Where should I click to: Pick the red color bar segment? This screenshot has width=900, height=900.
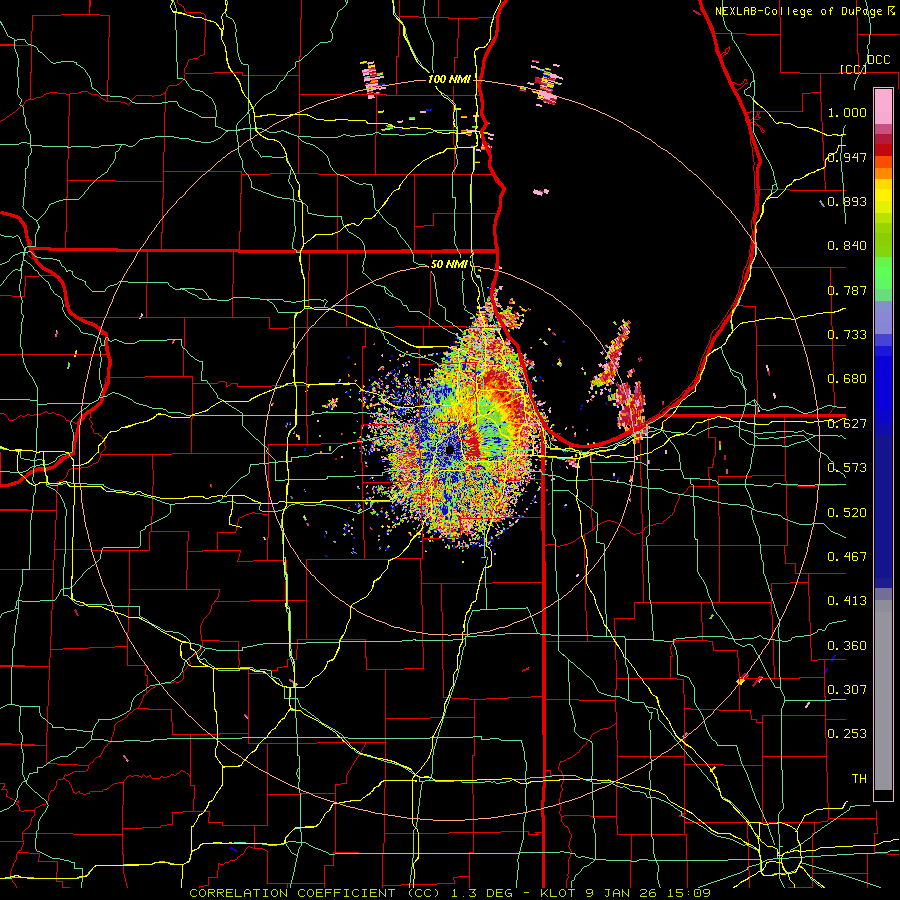[883, 150]
